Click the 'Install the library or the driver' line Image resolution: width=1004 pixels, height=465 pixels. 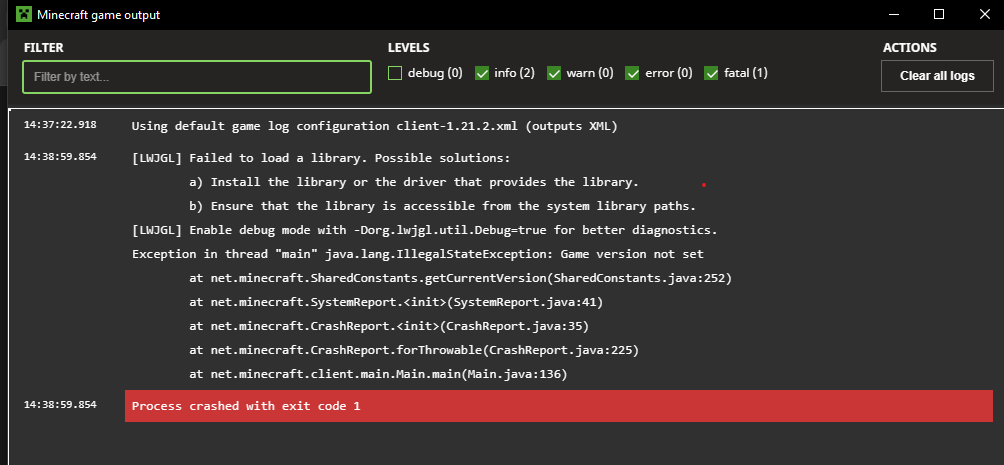tap(414, 182)
